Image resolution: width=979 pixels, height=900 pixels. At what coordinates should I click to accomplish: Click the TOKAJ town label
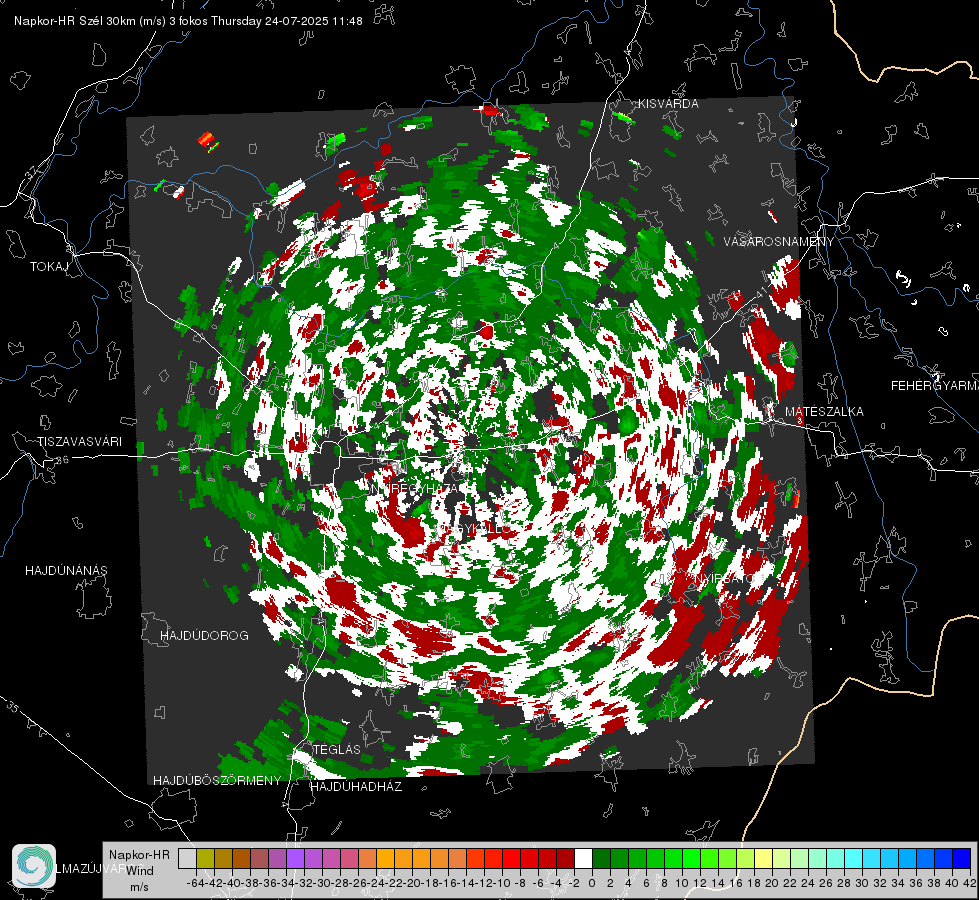click(49, 267)
